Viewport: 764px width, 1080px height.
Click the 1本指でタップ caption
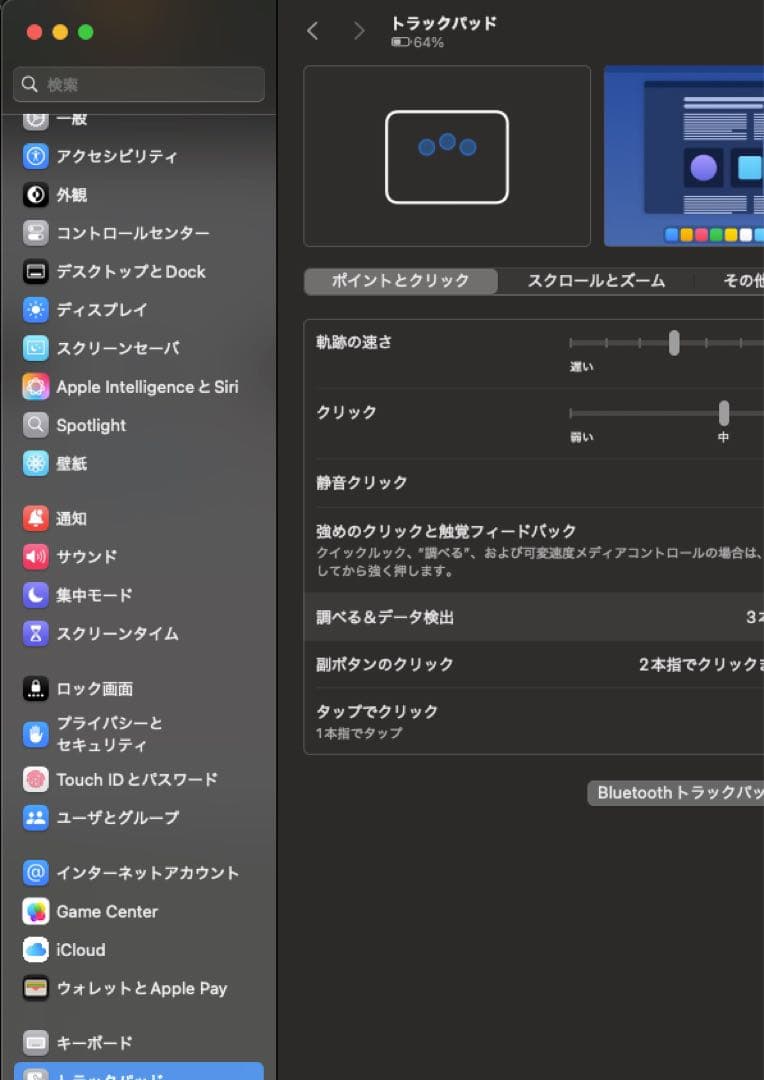click(359, 734)
